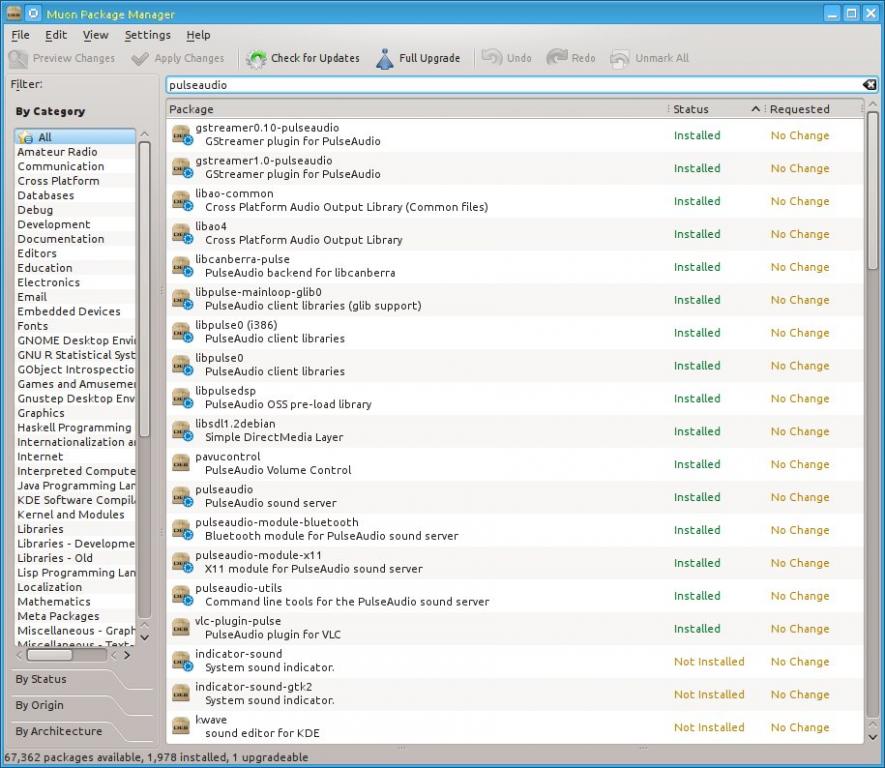Click the category list horizontal scrollbar handle

pos(50,655)
